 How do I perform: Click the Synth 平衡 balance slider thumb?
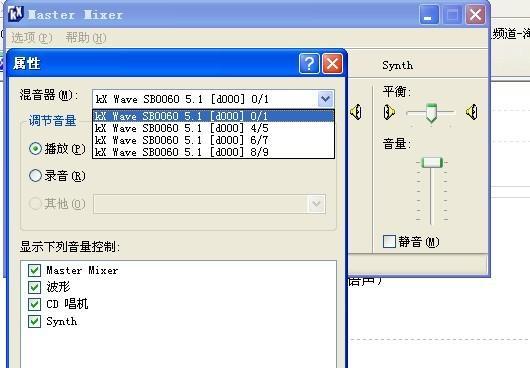pyautogui.click(x=431, y=113)
